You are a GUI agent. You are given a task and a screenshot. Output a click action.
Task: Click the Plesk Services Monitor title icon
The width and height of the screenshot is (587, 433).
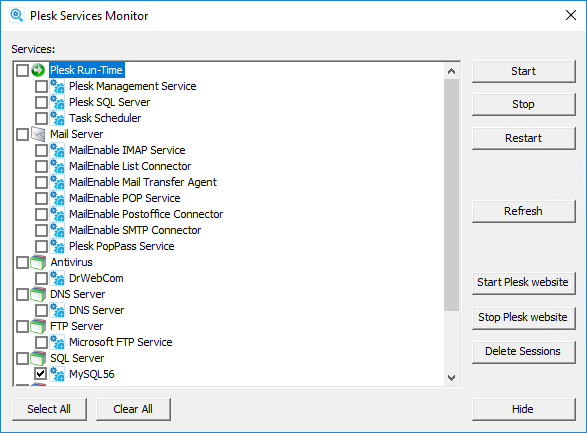pos(16,15)
